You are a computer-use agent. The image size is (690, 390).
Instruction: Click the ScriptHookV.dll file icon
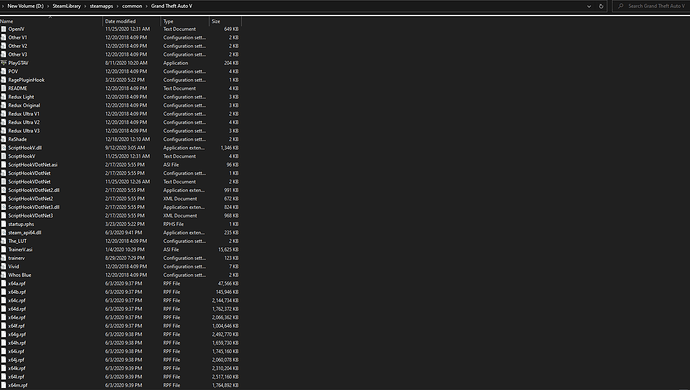[4, 148]
